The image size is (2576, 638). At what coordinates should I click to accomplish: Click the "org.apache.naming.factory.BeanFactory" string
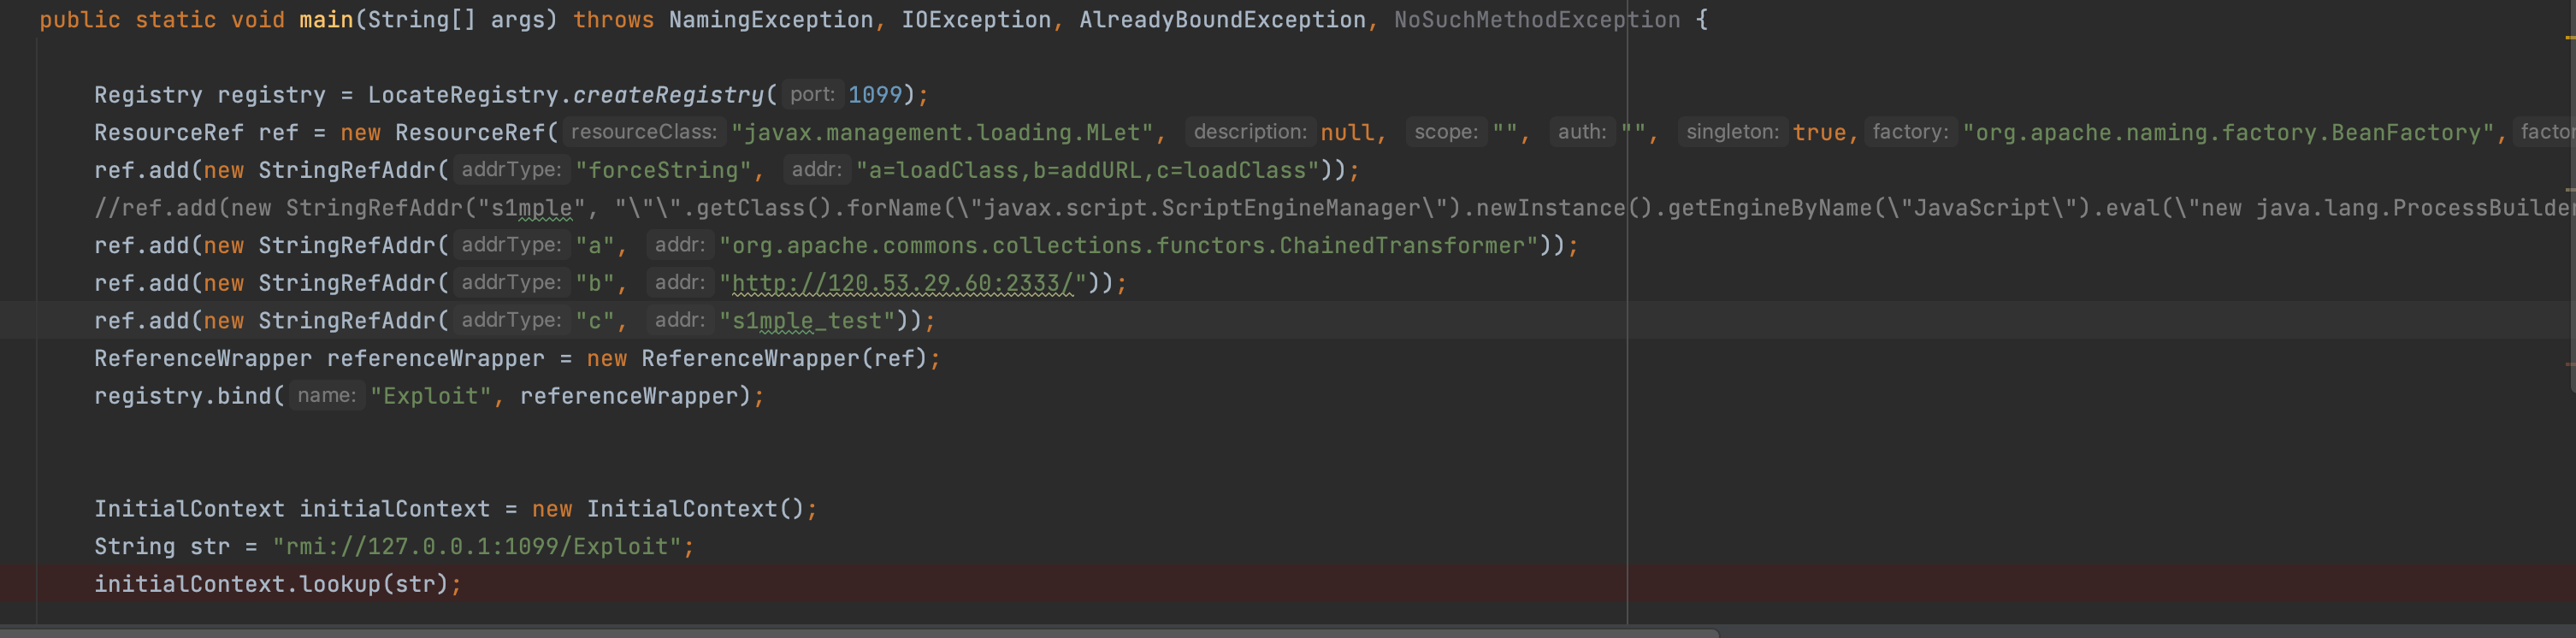click(2228, 133)
